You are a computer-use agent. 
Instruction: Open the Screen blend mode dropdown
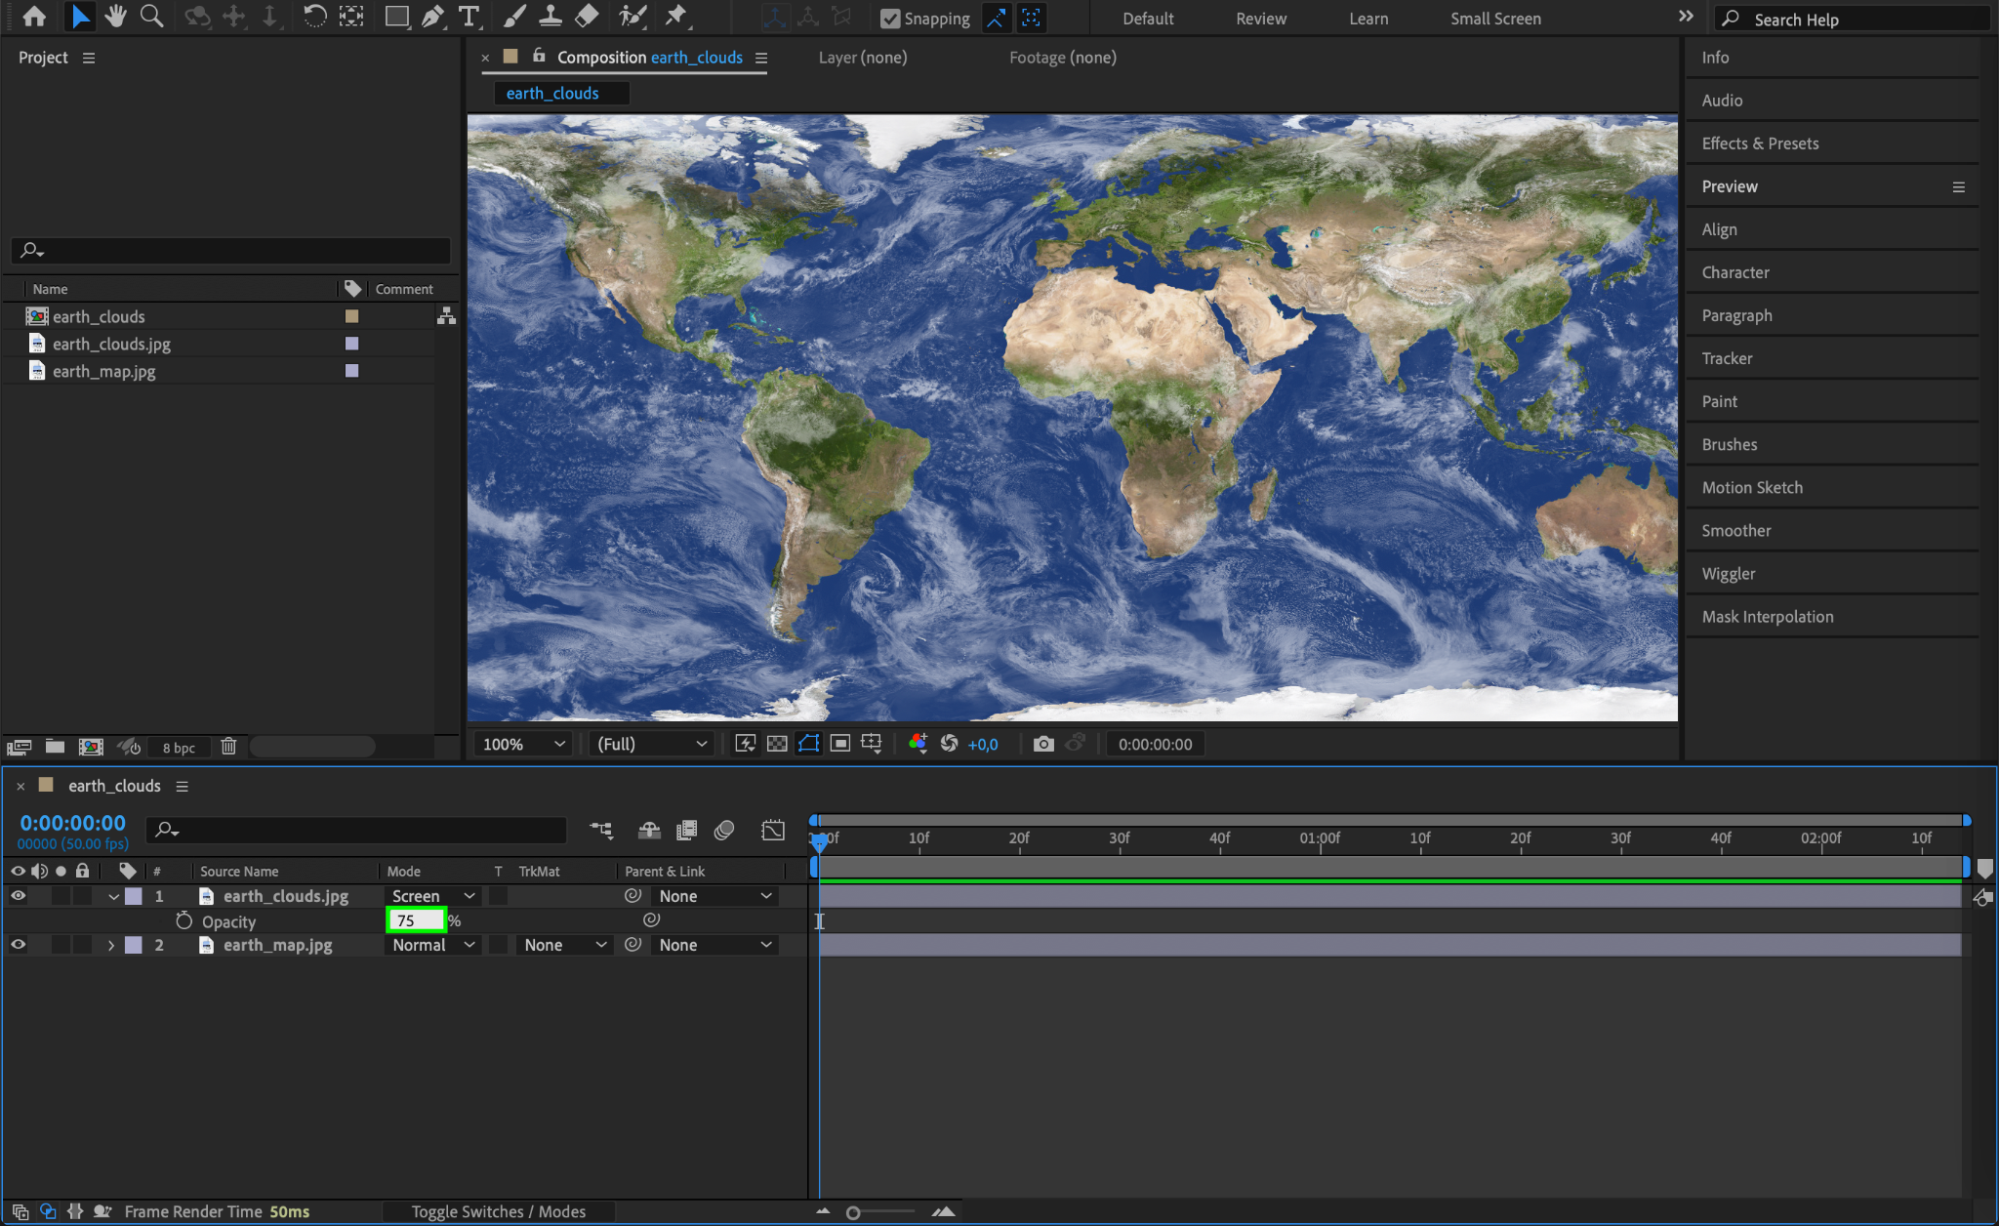pyautogui.click(x=432, y=896)
